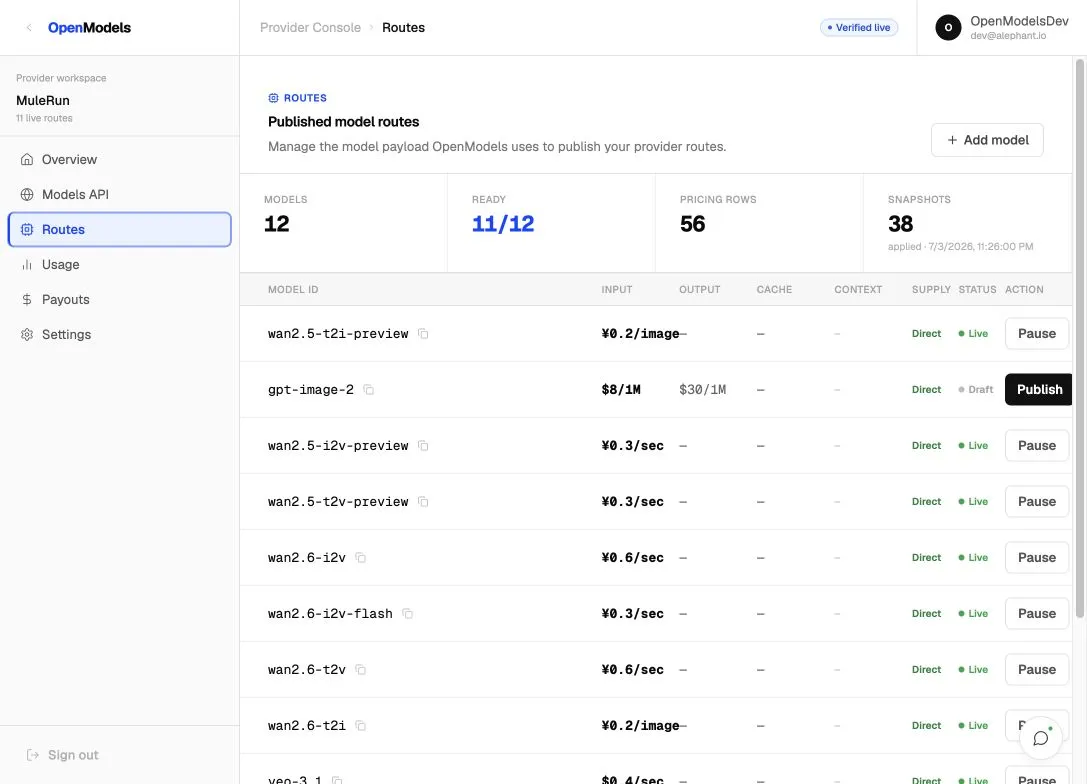This screenshot has height=784, width=1087.
Task: Click the Overview home icon
Action: coord(27,159)
